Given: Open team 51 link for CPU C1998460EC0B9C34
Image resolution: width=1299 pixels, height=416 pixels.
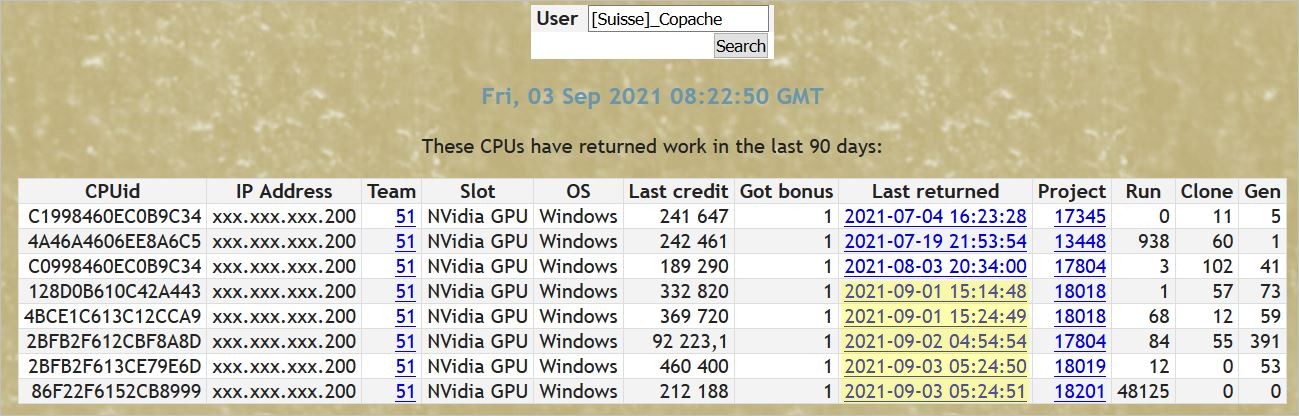Looking at the screenshot, I should [405, 216].
